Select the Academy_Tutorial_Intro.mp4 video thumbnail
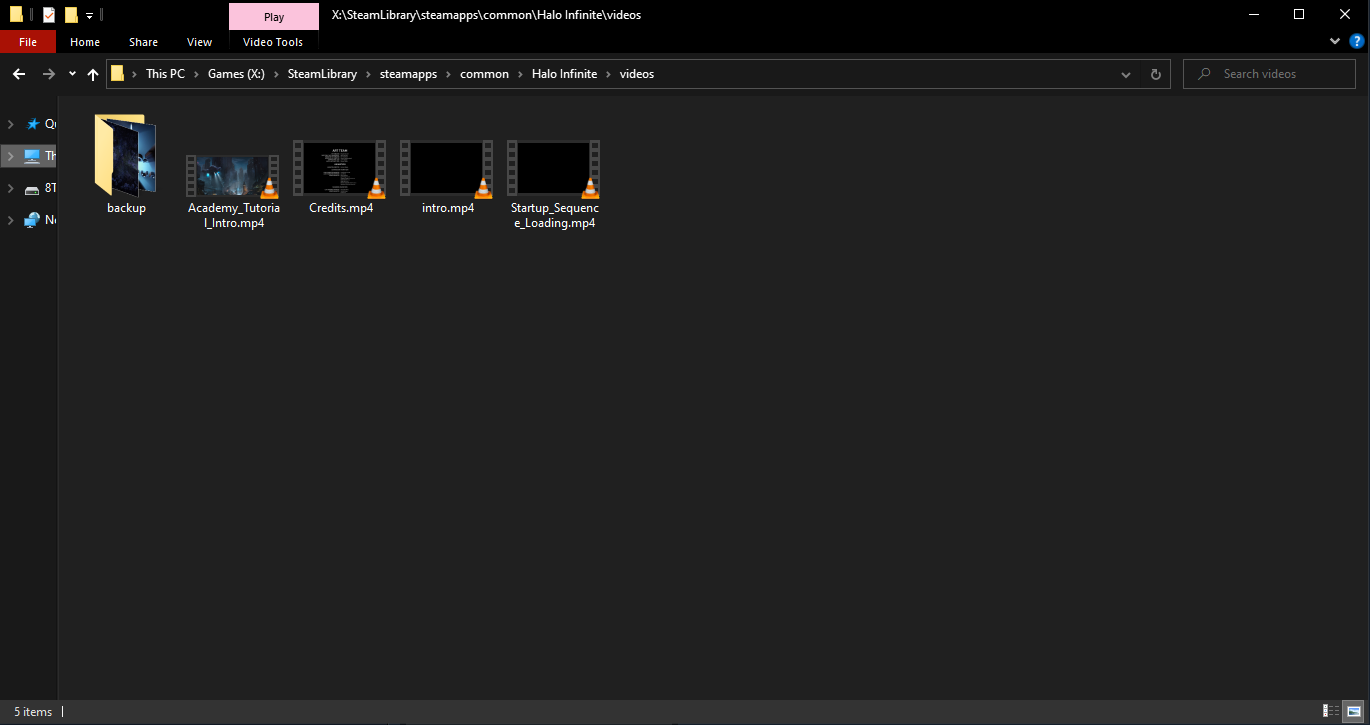Viewport: 1370px width, 725px height. tap(233, 175)
